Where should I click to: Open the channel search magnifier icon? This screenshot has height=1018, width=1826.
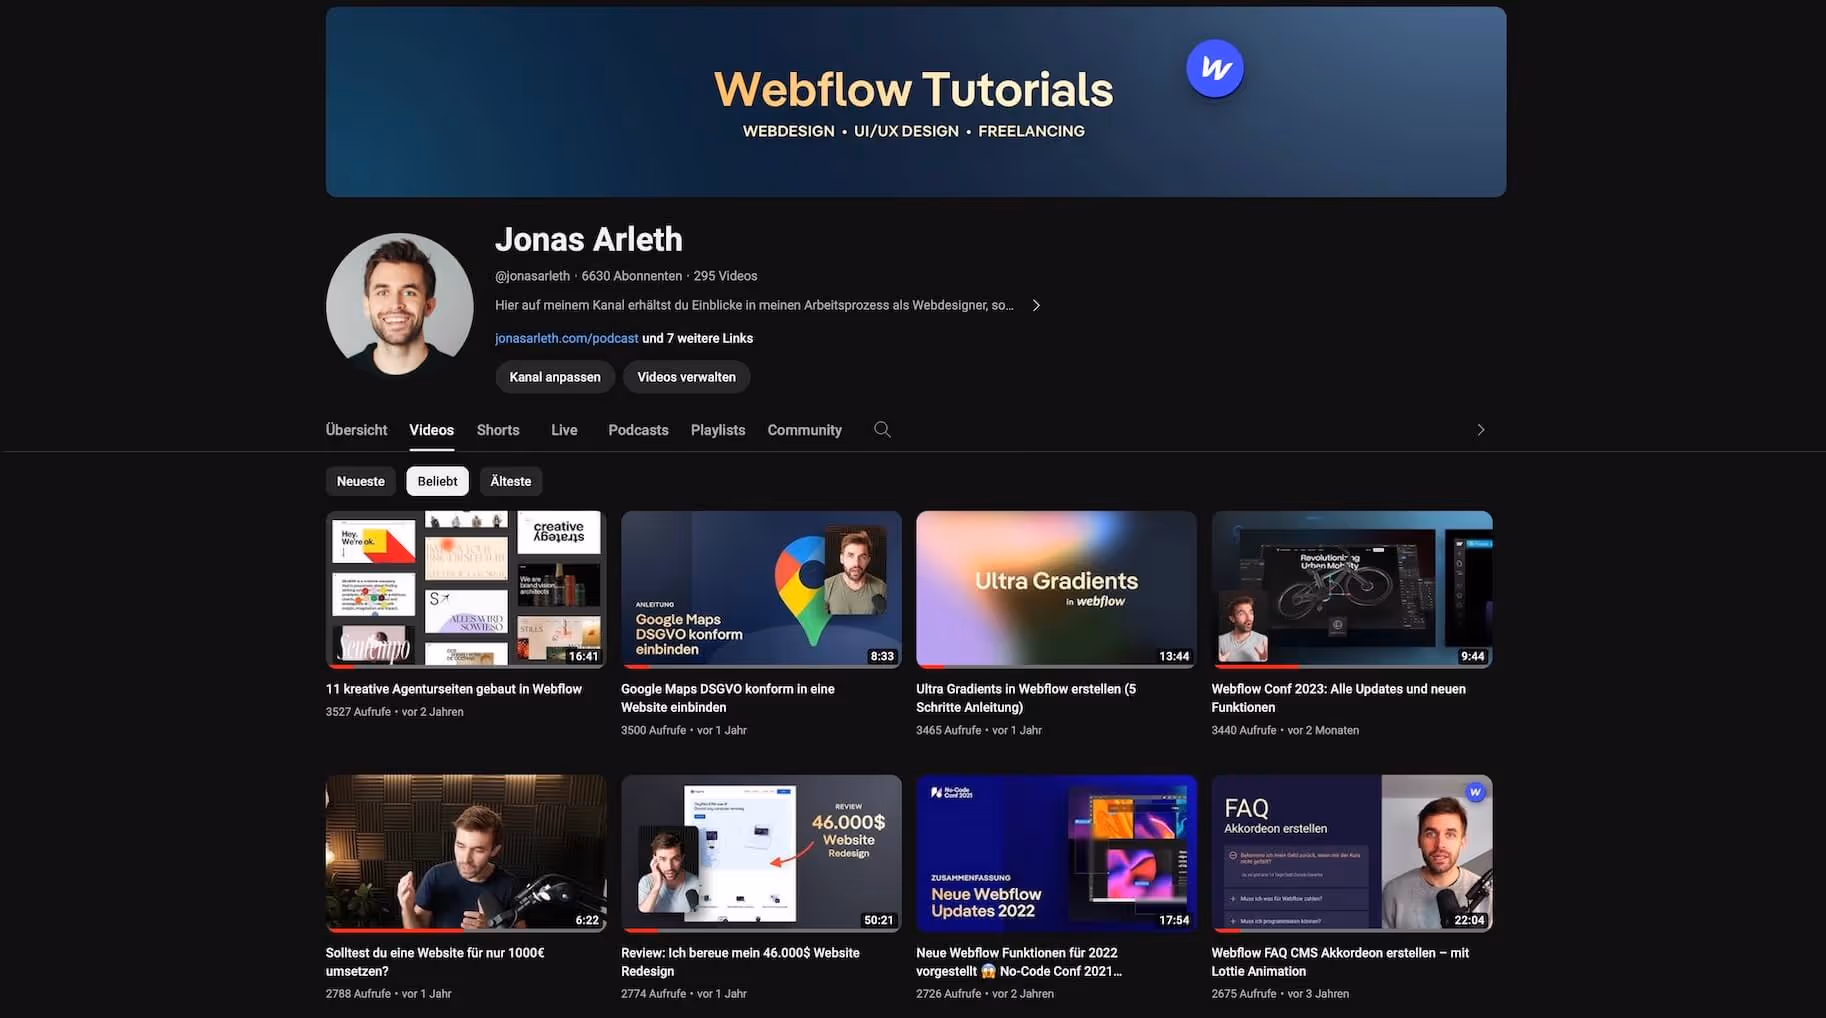click(x=882, y=429)
